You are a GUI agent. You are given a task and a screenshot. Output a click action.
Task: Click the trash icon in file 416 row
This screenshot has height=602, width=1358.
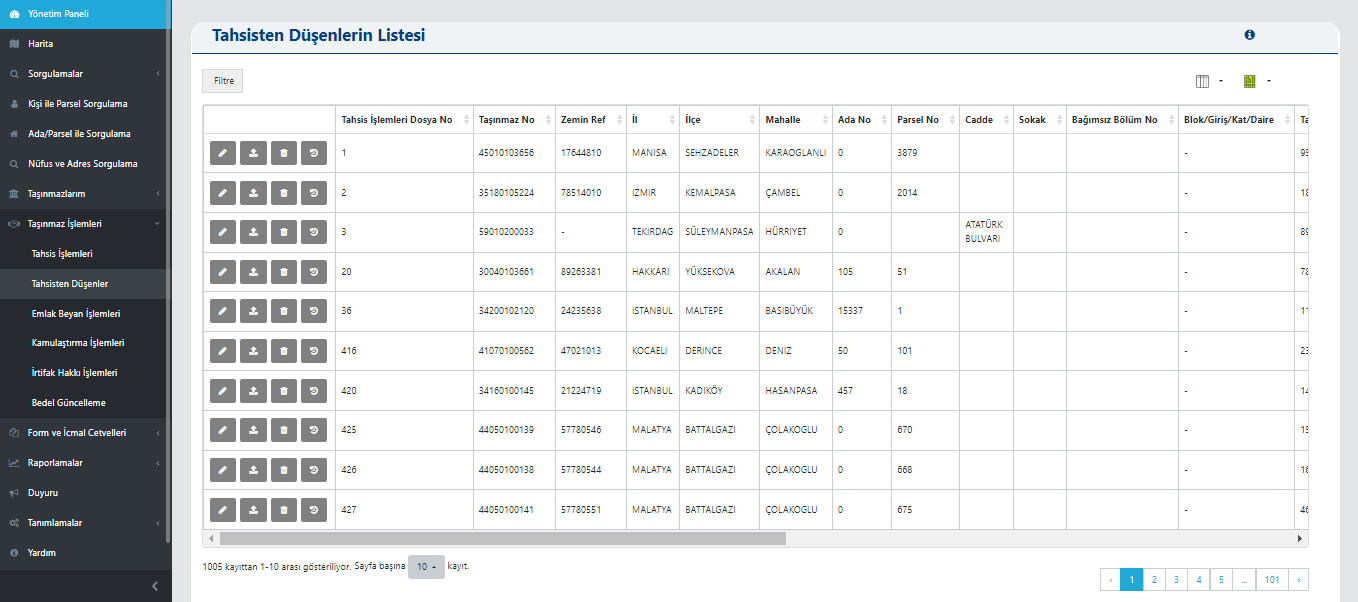[284, 351]
